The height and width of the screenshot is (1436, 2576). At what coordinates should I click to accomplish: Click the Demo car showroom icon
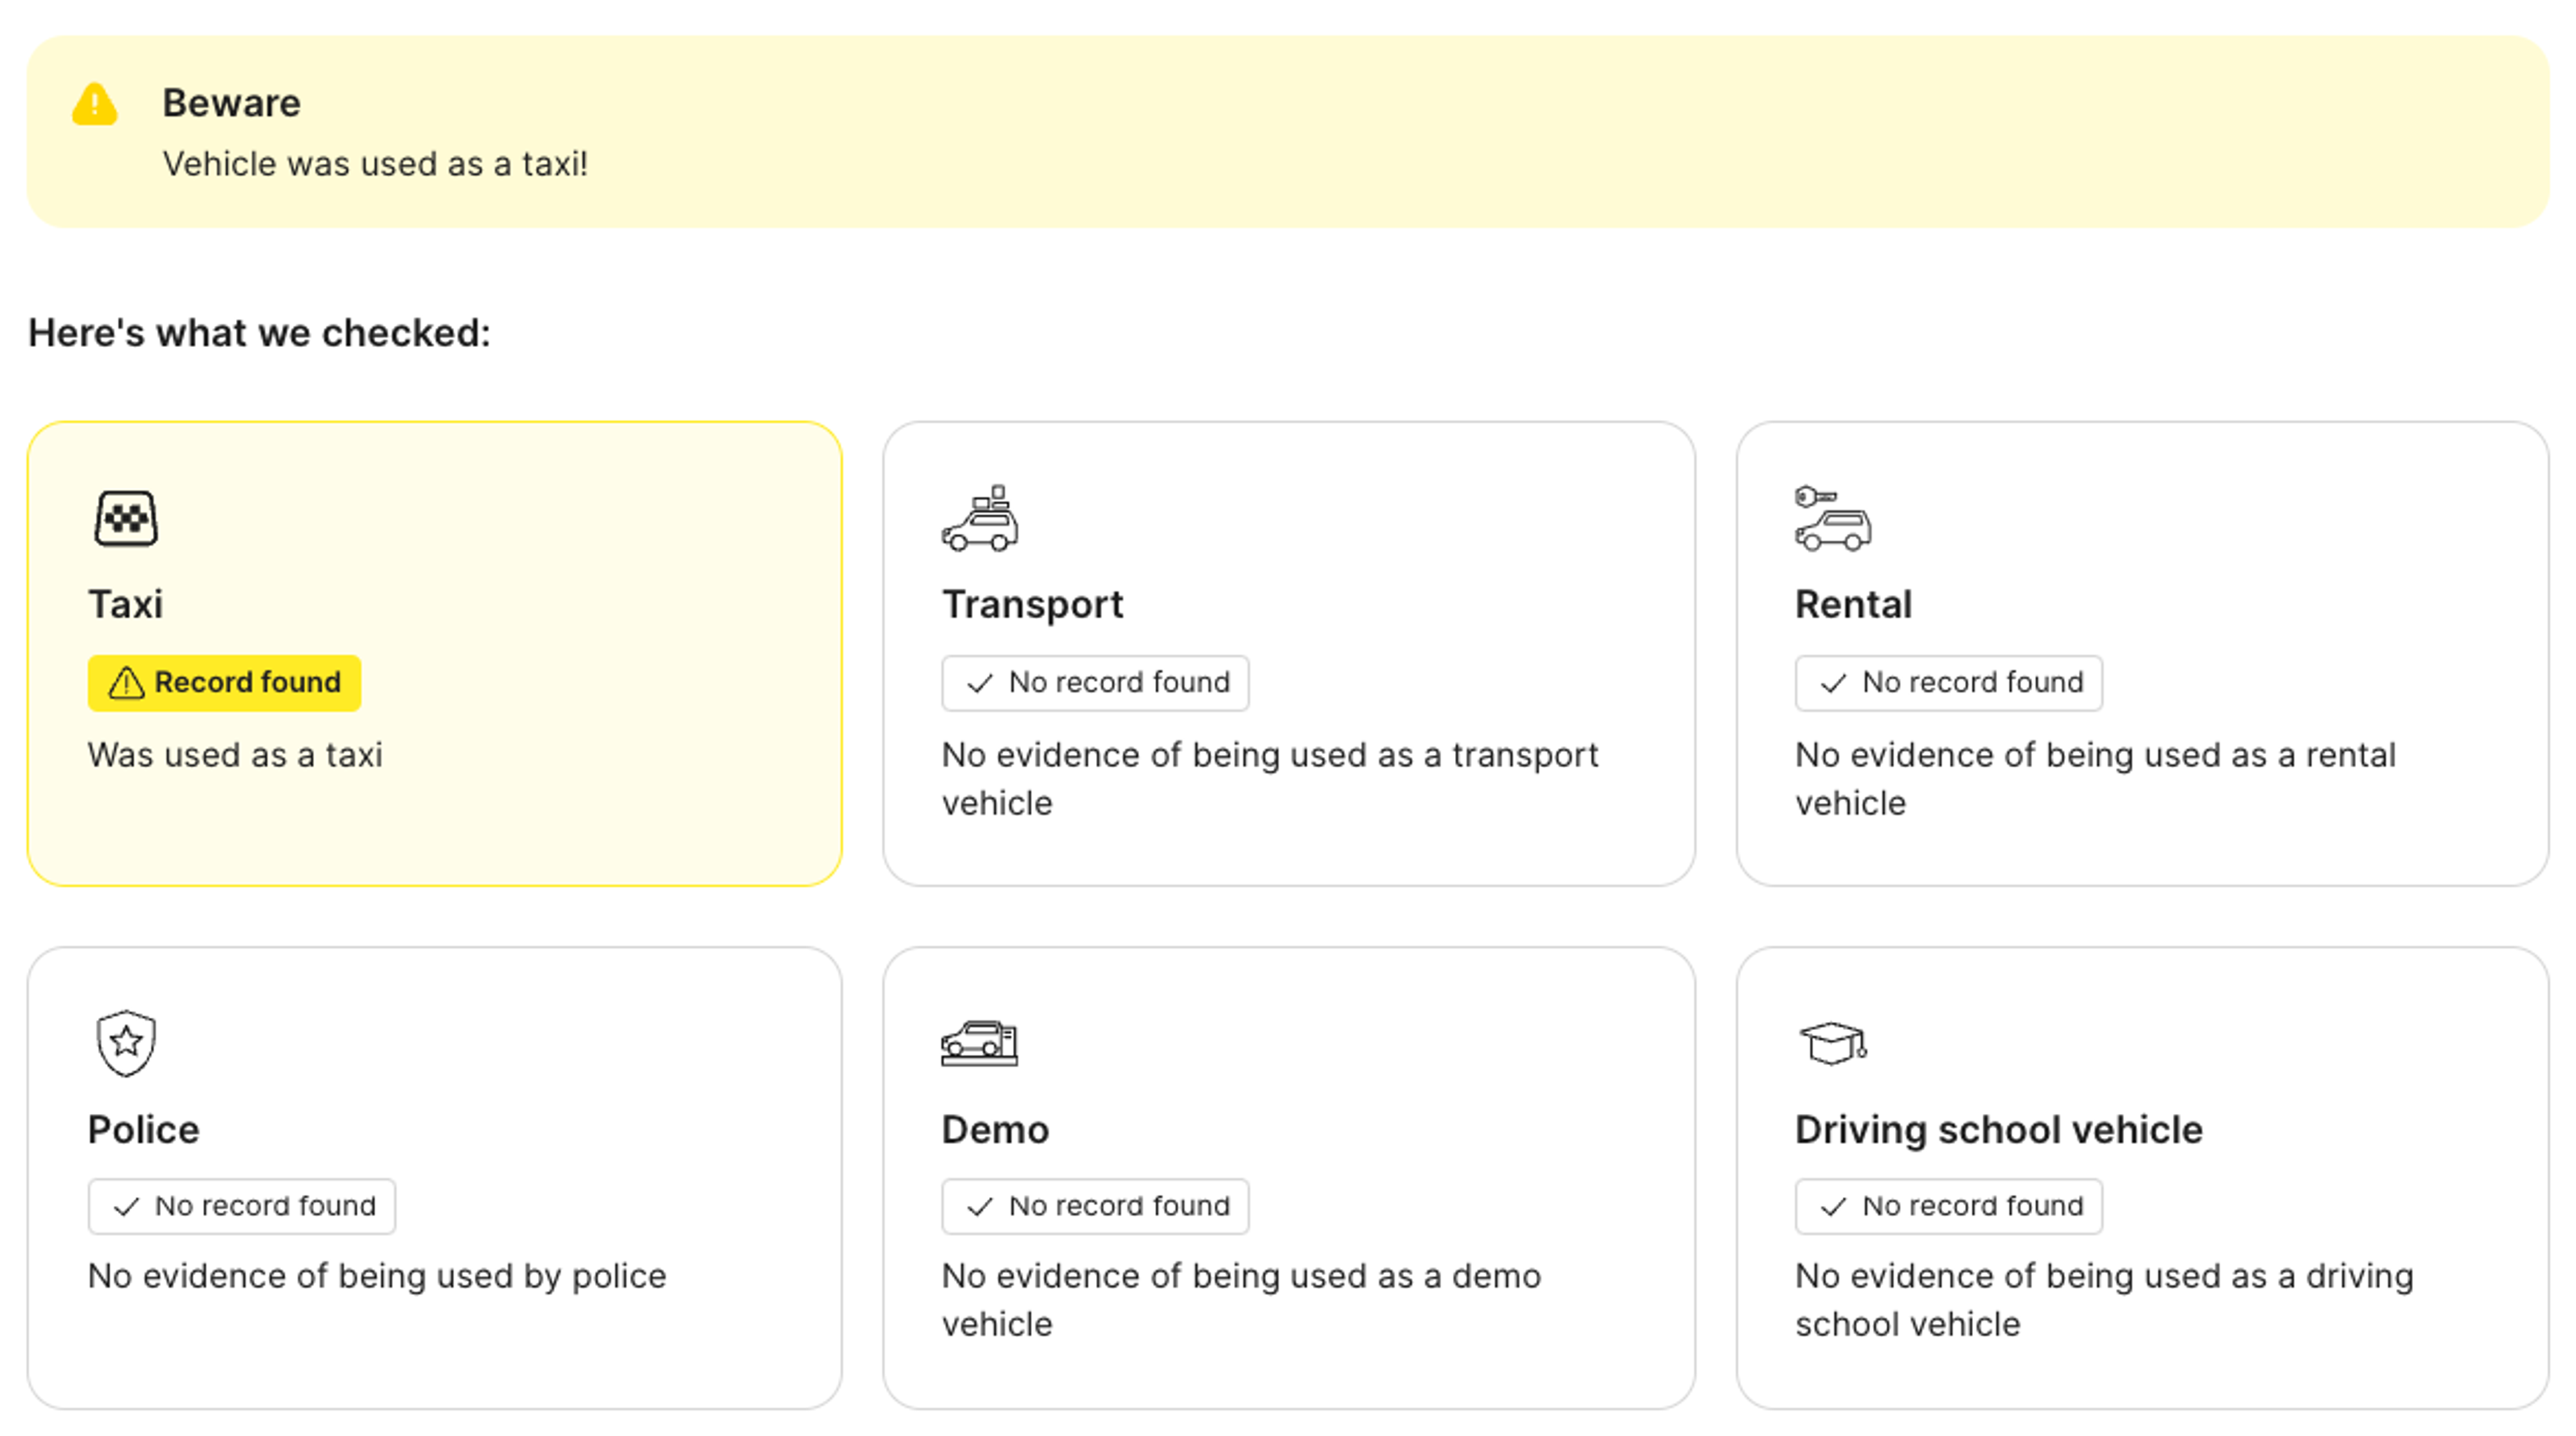click(x=979, y=1043)
